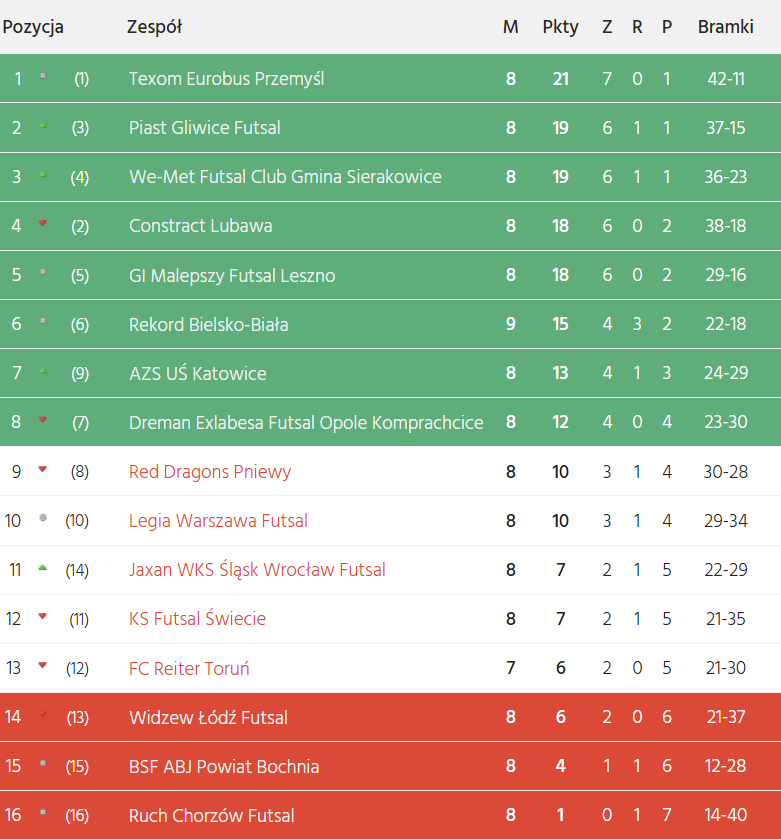Click the Pkty column header
The image size is (781, 839).
(560, 27)
